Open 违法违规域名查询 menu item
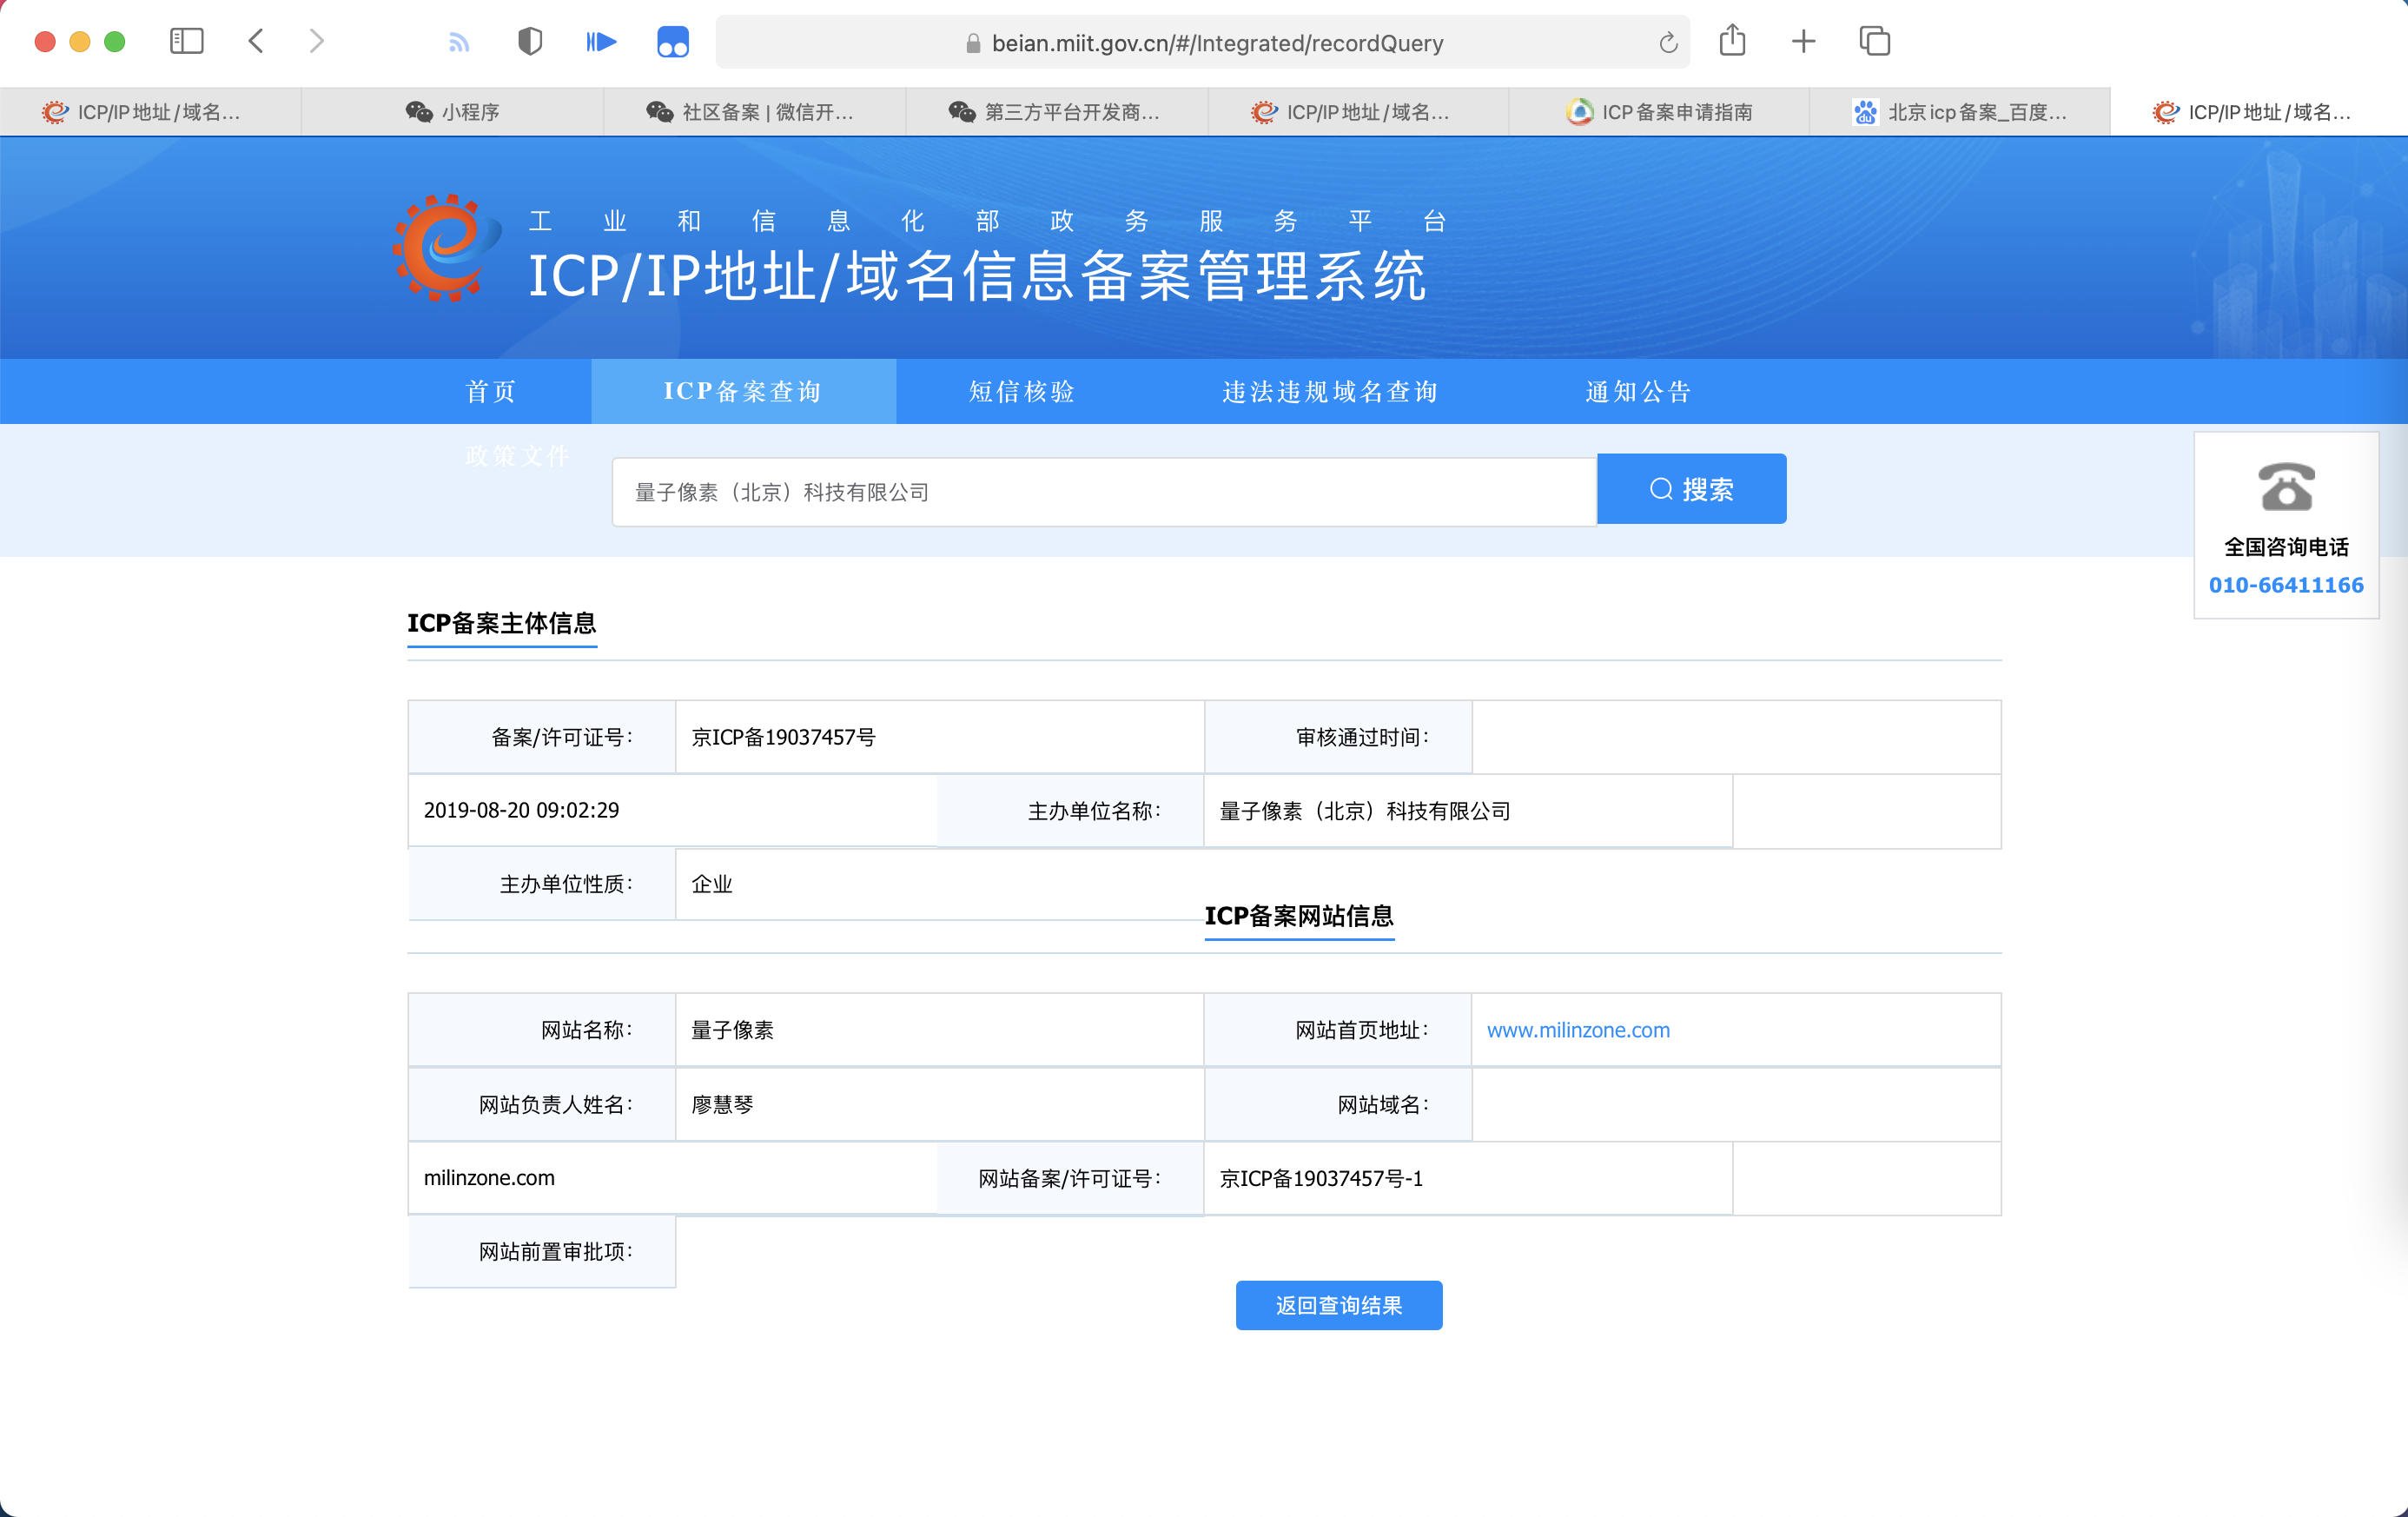This screenshot has height=1517, width=2408. pos(1330,391)
